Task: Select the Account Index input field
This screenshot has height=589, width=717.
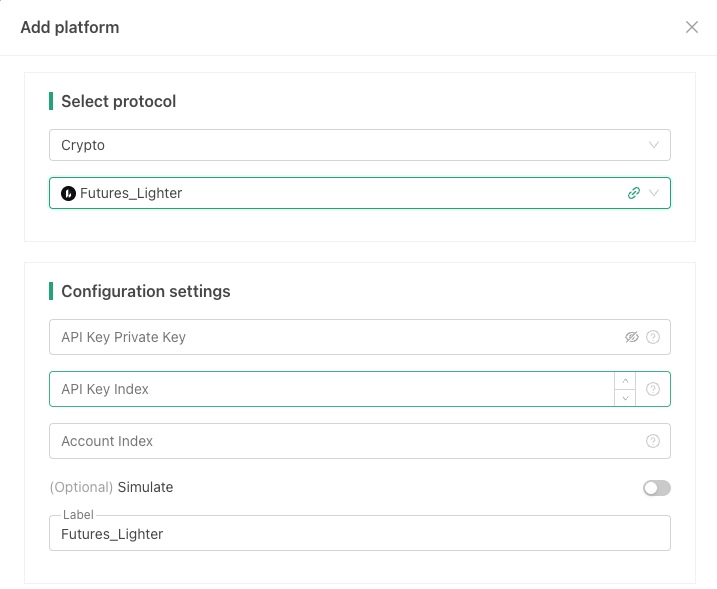Action: pos(340,441)
